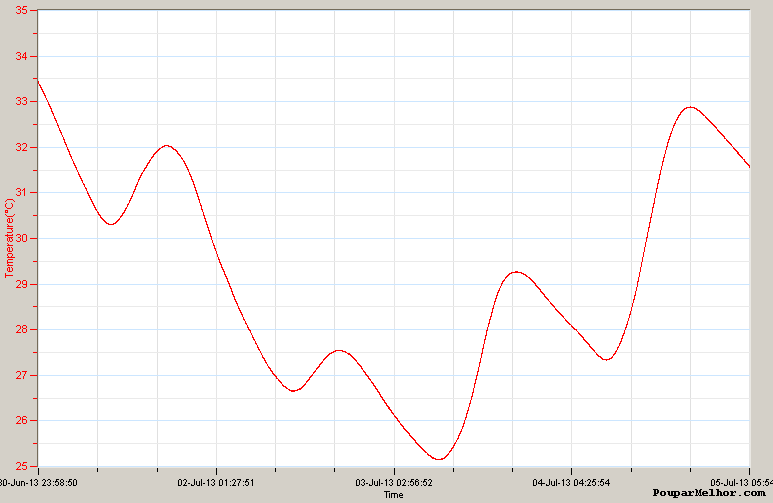Click the 34 label on temperature axis

click(x=22, y=56)
